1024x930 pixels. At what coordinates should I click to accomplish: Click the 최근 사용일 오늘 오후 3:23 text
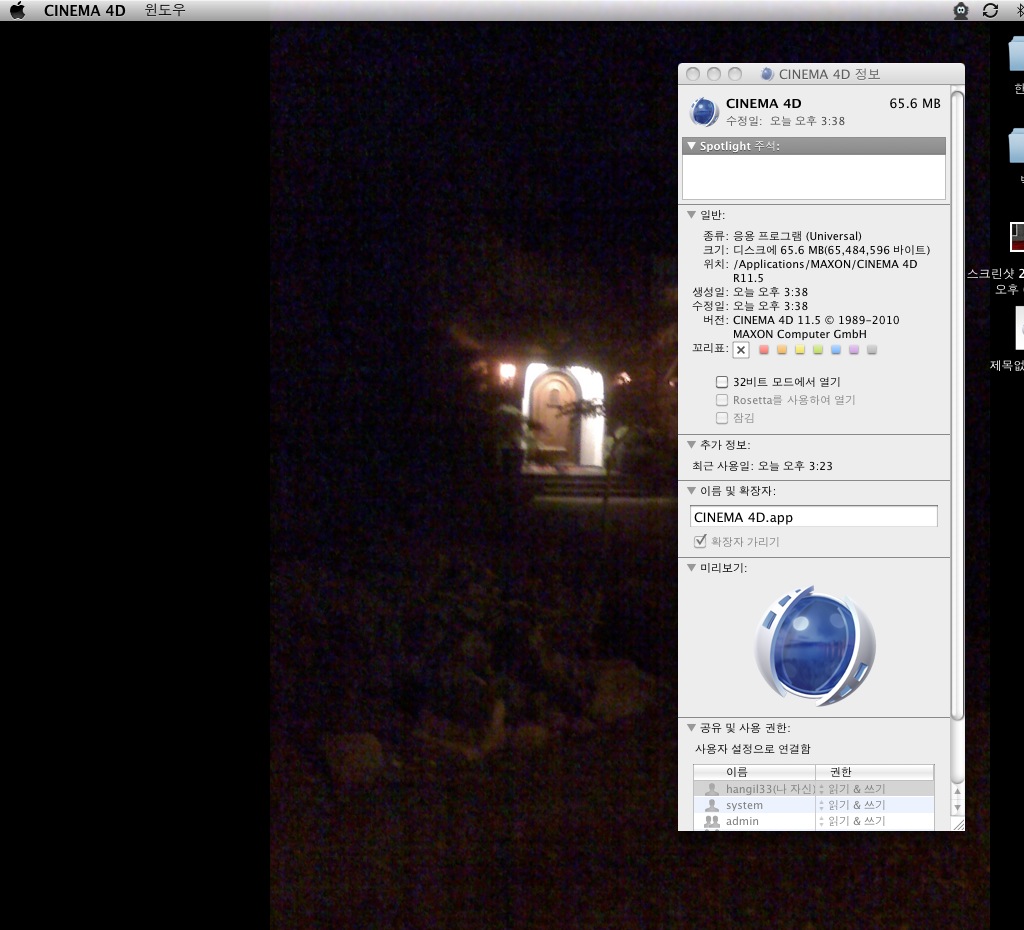(x=762, y=466)
